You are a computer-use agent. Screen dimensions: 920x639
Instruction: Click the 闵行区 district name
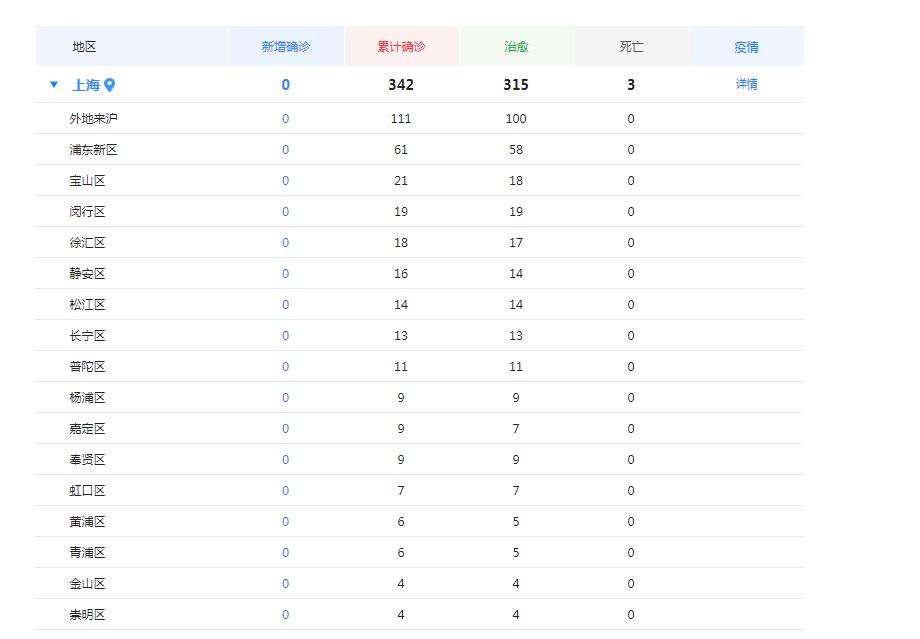(x=87, y=212)
